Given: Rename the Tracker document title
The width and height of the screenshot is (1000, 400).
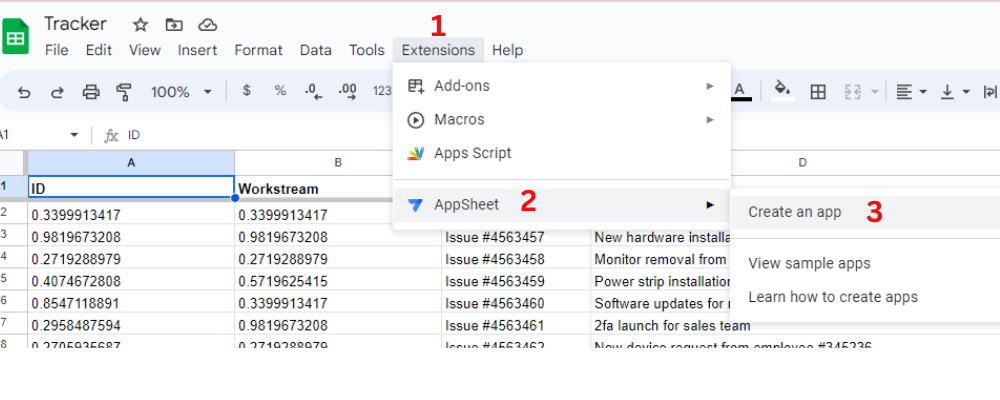Looking at the screenshot, I should [x=75, y=24].
